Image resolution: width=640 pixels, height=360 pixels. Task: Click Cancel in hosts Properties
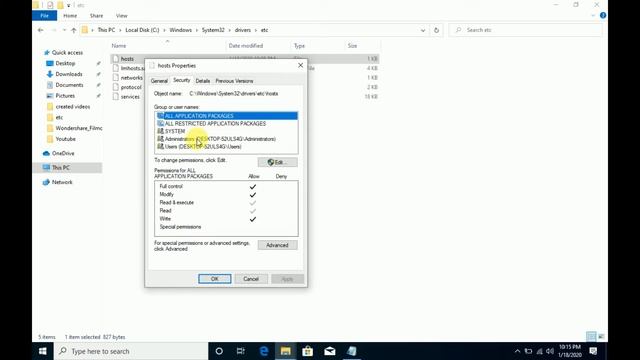pyautogui.click(x=251, y=279)
